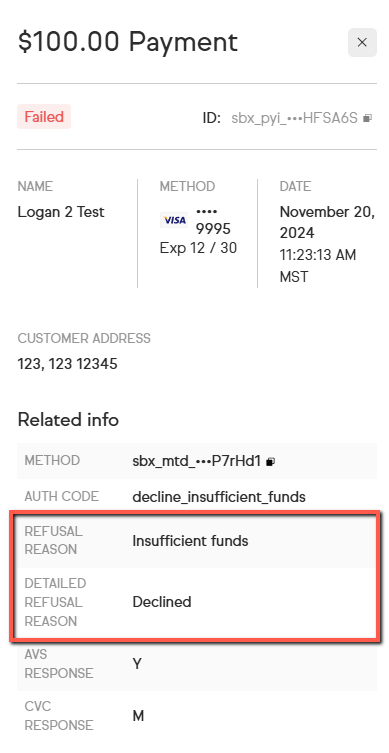Click the customer address 123, 123 12345
The image size is (389, 753).
tap(67, 364)
